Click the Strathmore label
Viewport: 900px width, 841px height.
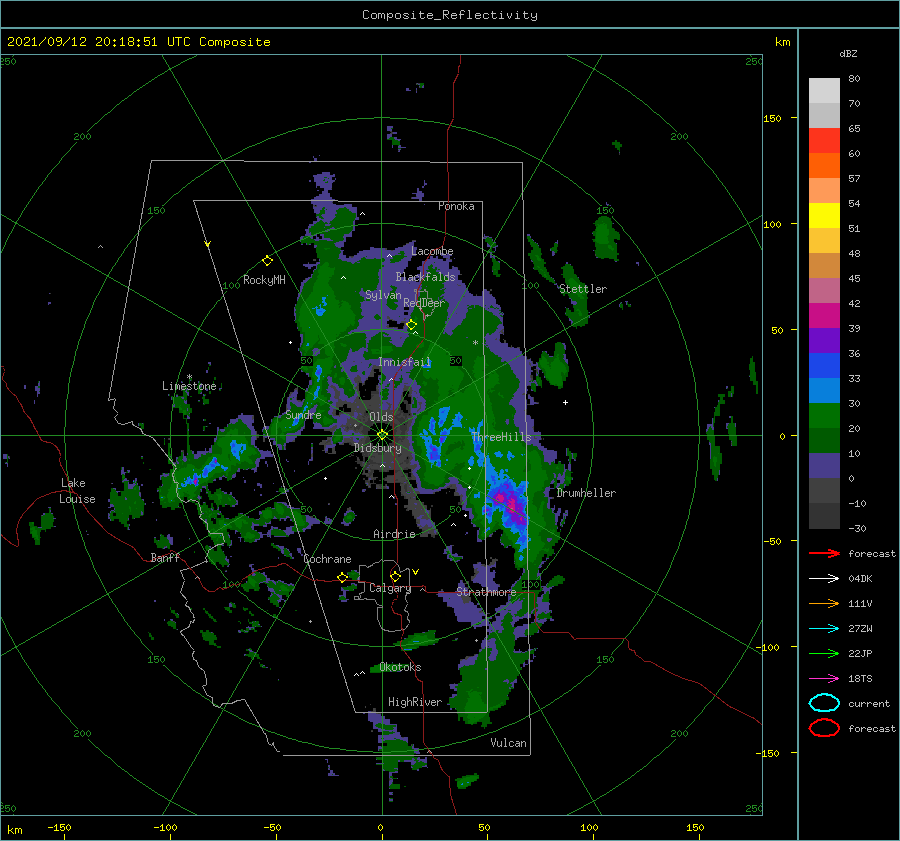pos(486,592)
